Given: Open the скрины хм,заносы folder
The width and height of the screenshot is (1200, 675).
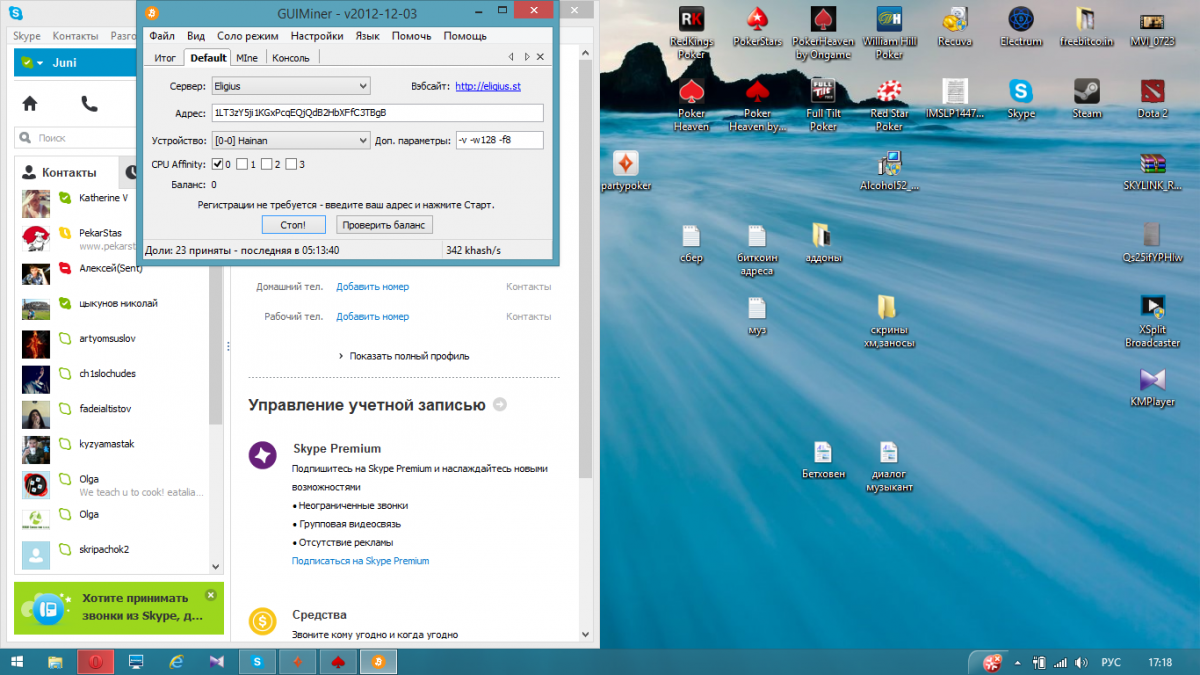Looking at the screenshot, I should 889,320.
